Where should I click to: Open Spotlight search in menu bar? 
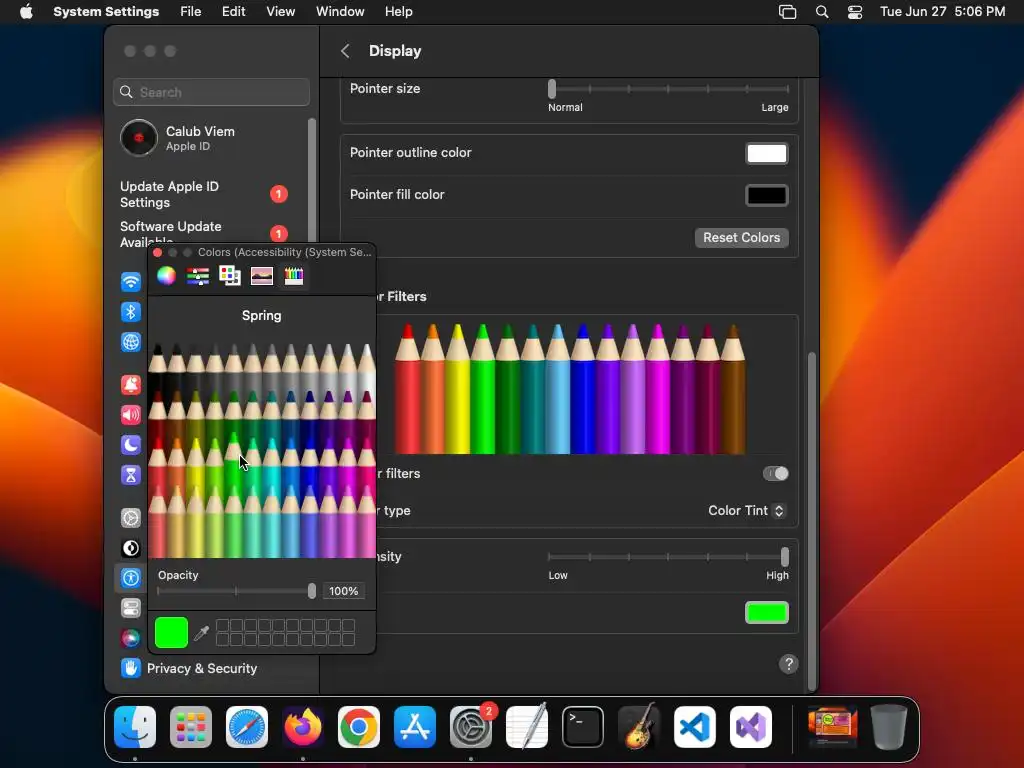point(822,12)
